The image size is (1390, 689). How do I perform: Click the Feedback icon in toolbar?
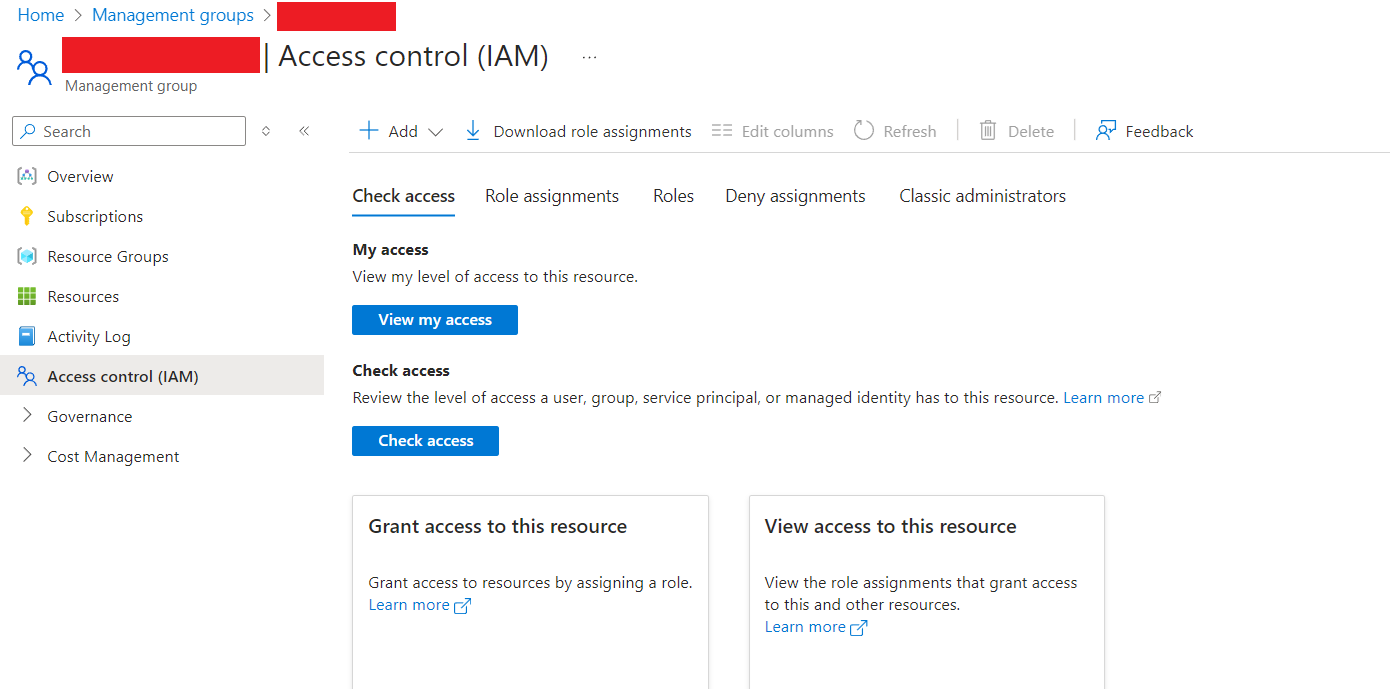pos(1105,131)
